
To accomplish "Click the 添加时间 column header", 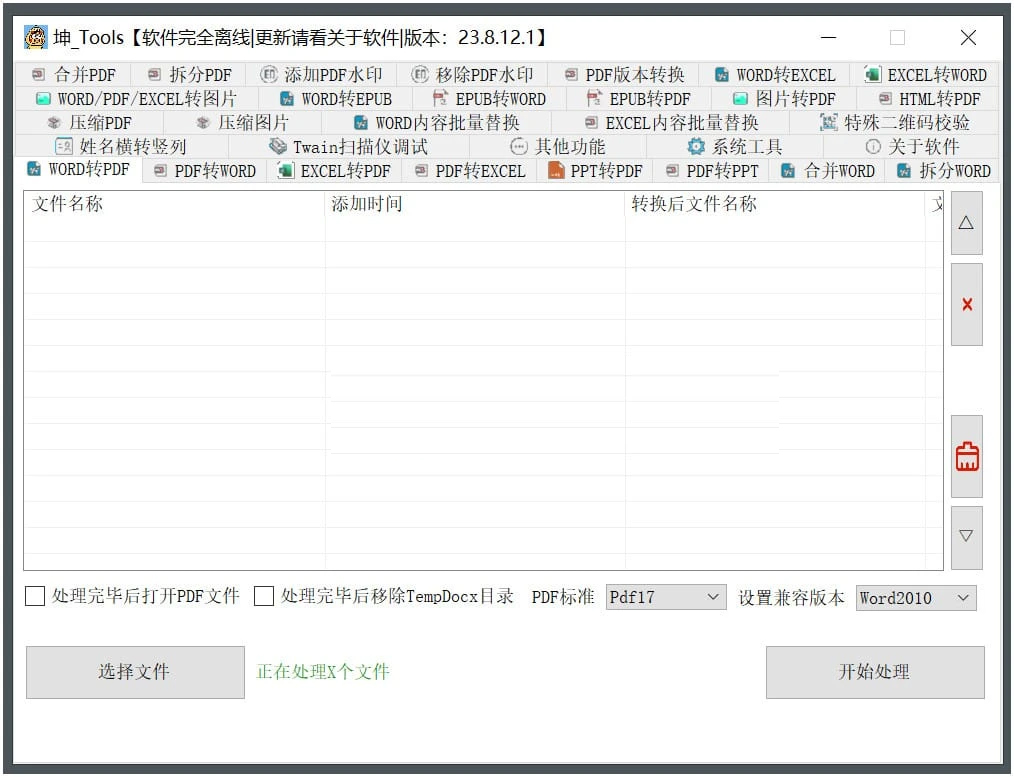I will tap(367, 204).
